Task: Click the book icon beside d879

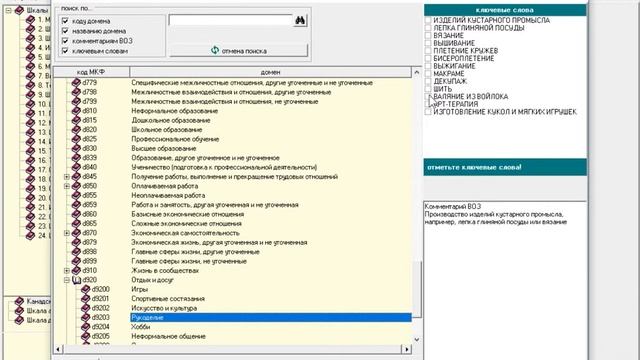Action: pos(76,242)
